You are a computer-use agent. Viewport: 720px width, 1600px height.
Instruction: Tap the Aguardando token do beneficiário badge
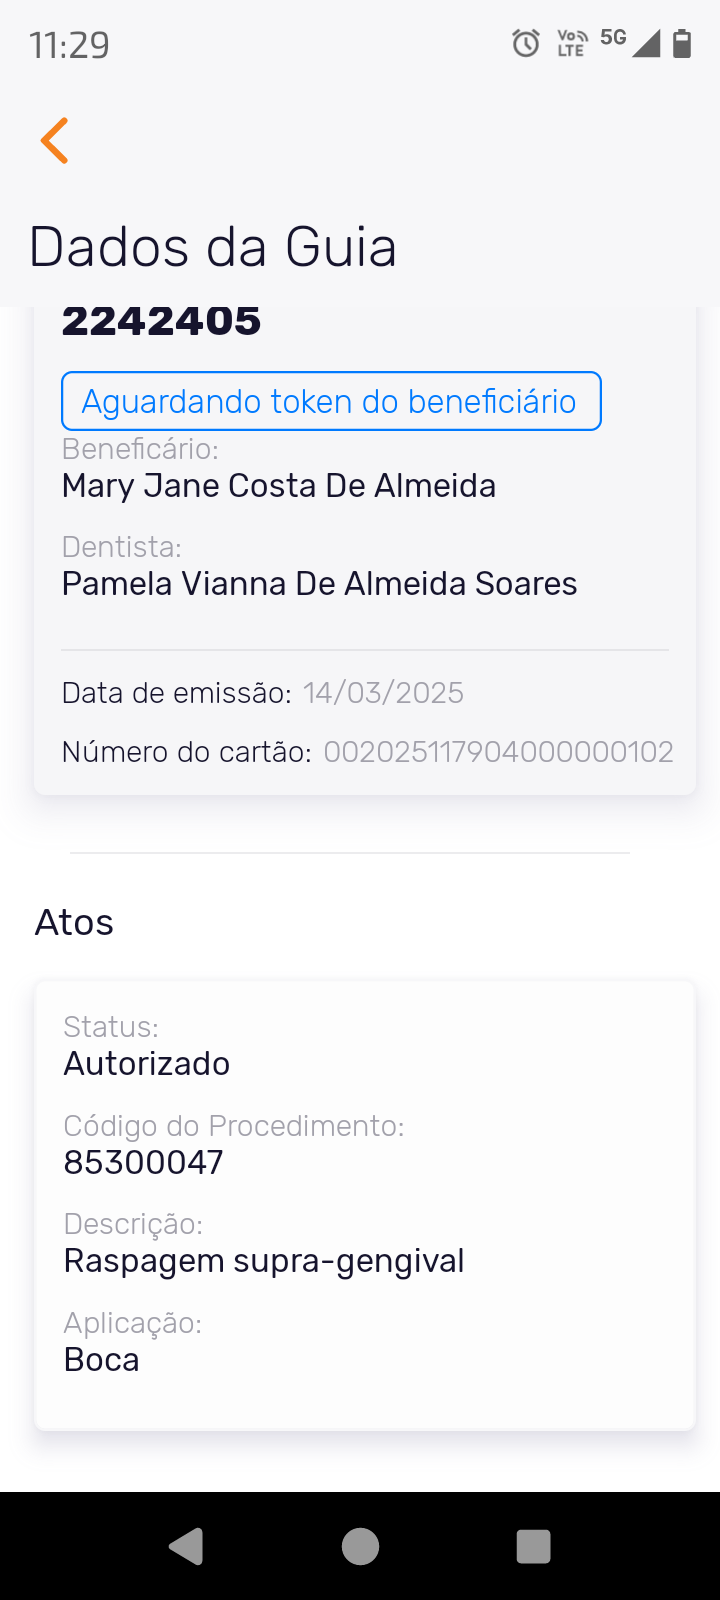pos(331,401)
